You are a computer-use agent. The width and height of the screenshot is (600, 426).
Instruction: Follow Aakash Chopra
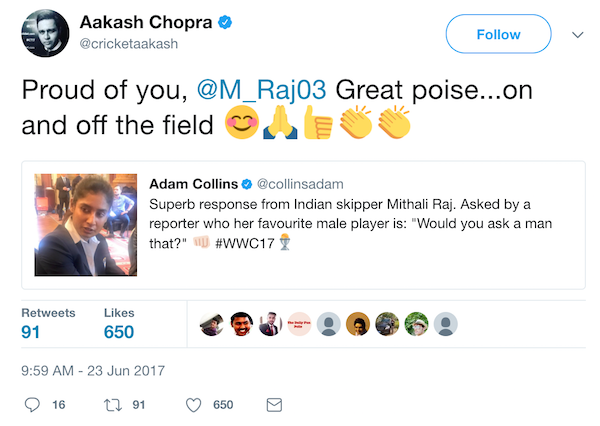coord(498,35)
